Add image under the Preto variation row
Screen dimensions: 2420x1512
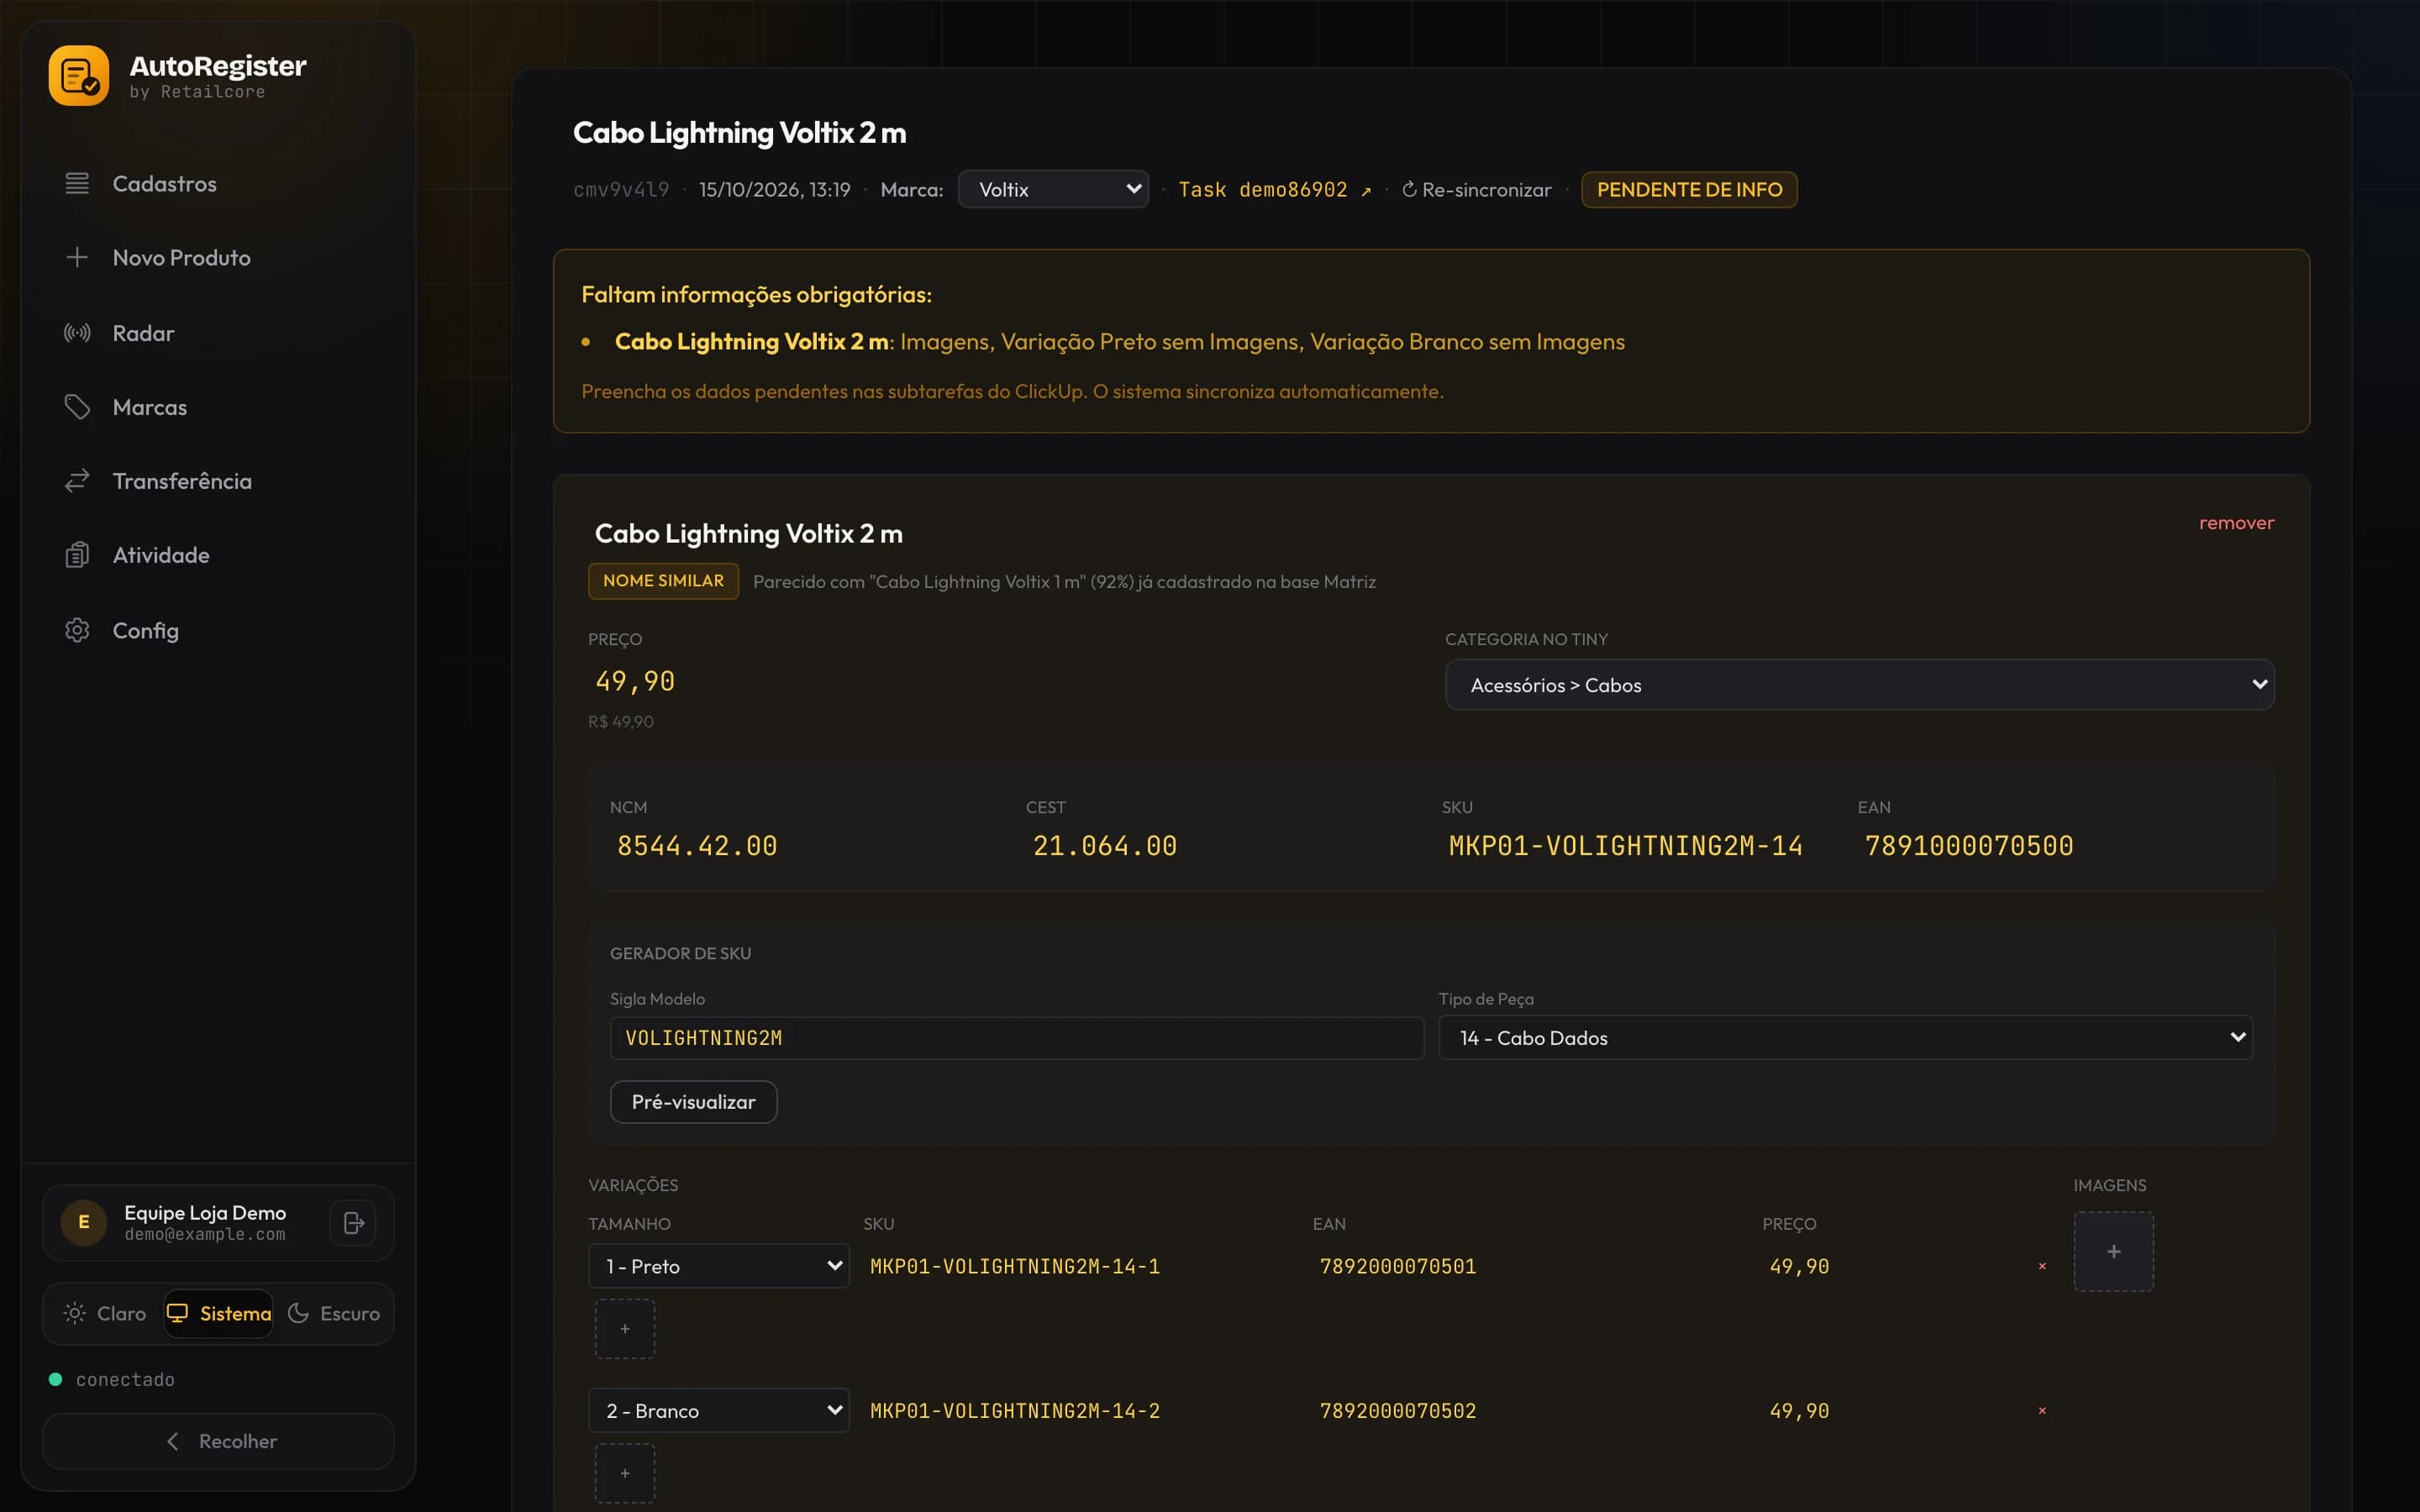click(x=625, y=1329)
